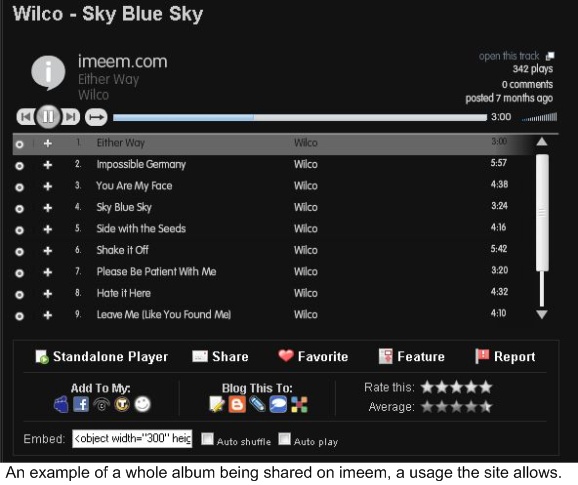Image resolution: width=578 pixels, height=485 pixels.
Task: Skip to the next track
Action: tap(70, 117)
